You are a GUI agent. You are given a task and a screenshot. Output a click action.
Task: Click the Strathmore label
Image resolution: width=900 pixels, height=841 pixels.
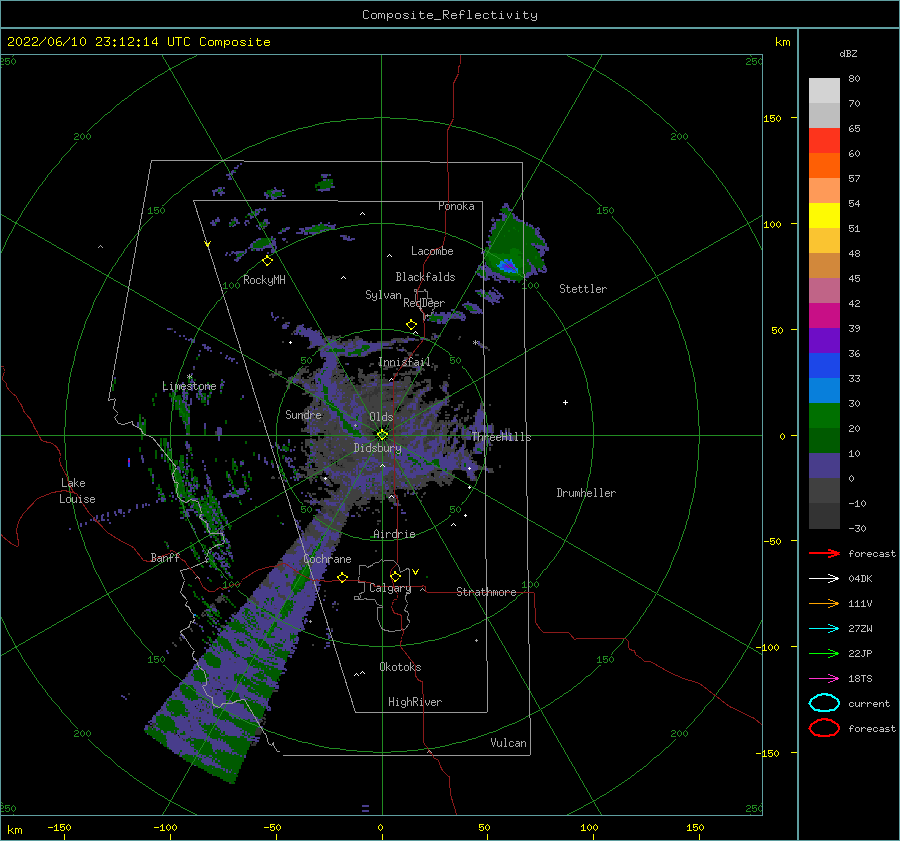tap(486, 592)
